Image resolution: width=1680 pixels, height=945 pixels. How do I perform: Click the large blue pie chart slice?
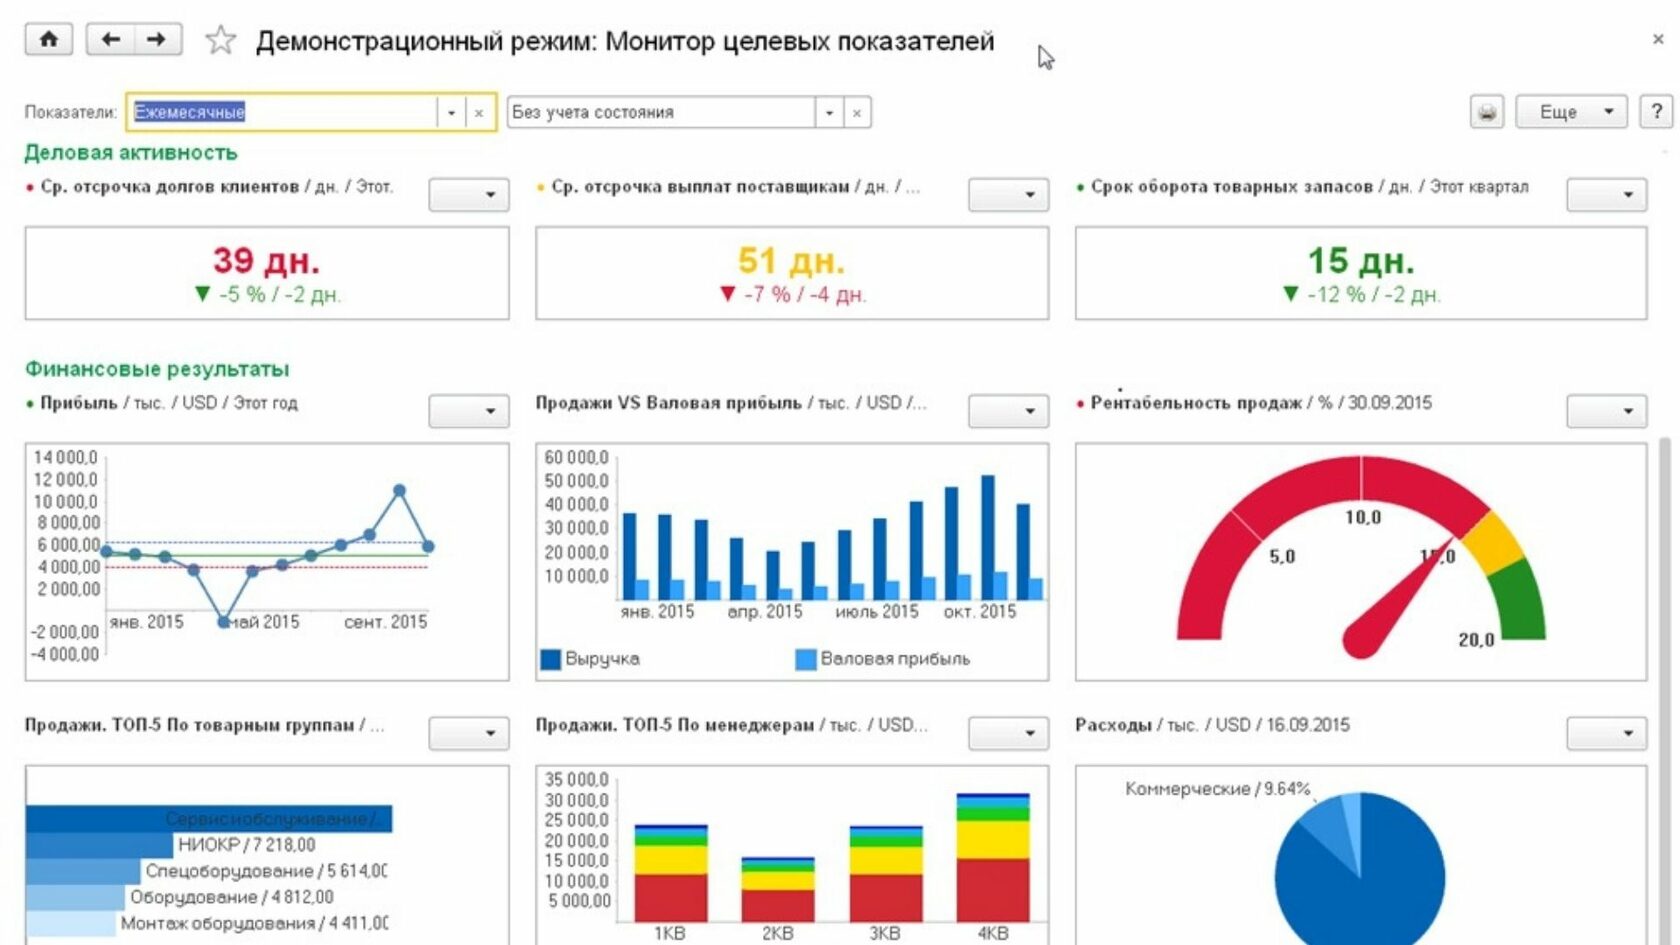[x=1360, y=890]
